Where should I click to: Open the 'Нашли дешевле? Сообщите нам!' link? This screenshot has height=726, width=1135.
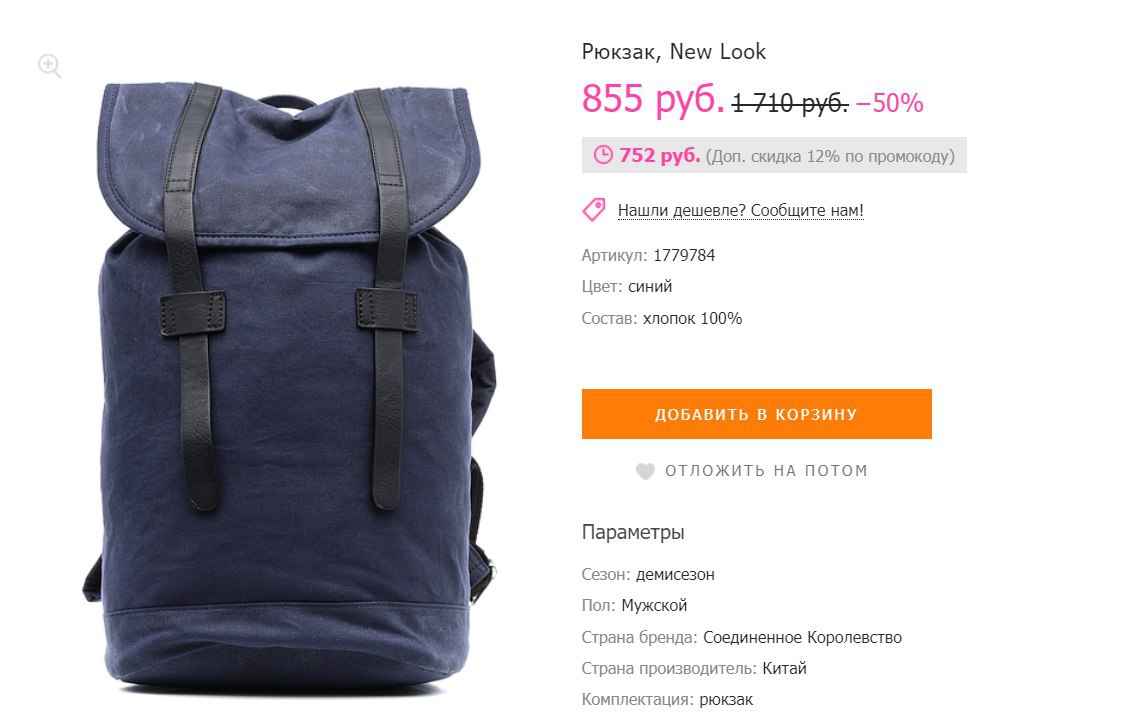point(741,211)
